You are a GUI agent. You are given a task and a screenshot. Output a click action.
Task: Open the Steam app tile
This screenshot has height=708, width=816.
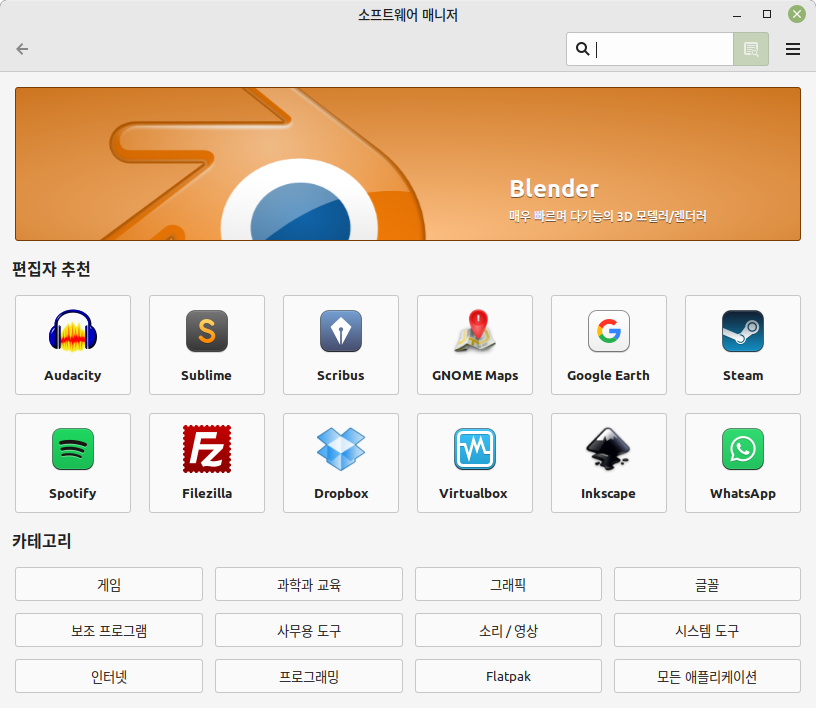(743, 345)
